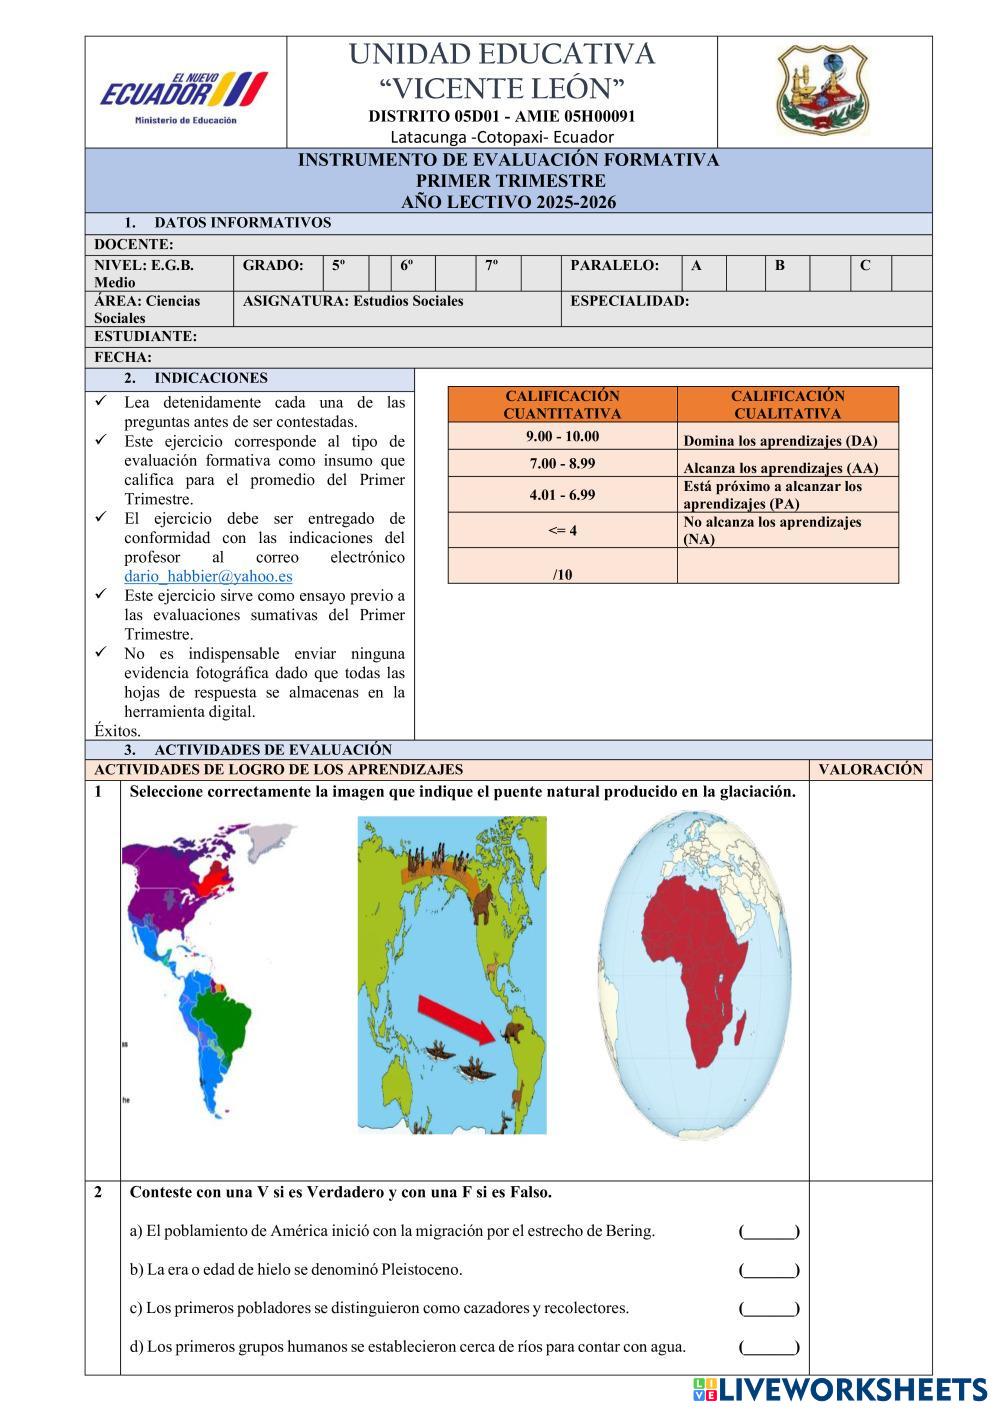1000x1414 pixels.
Task: Open the dario_habbier@yahoo.es email link
Action: click(x=208, y=576)
